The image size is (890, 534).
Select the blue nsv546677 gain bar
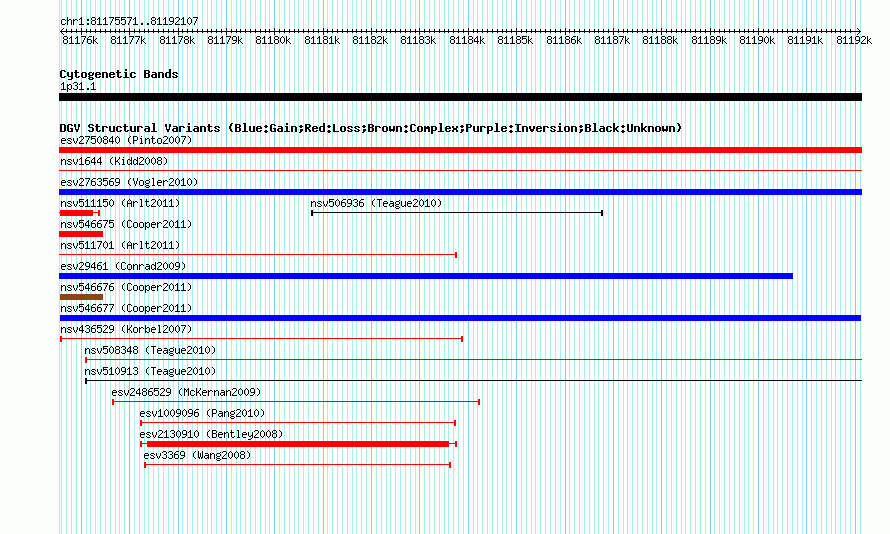[460, 318]
